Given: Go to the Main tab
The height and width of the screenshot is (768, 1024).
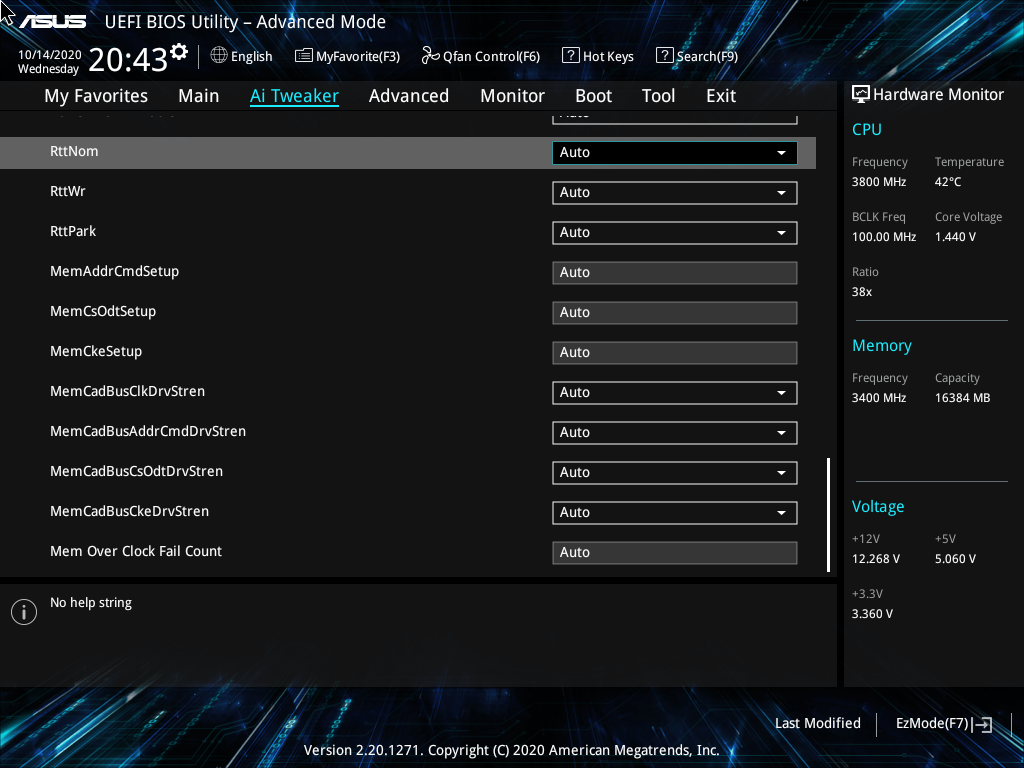Looking at the screenshot, I should pyautogui.click(x=199, y=96).
